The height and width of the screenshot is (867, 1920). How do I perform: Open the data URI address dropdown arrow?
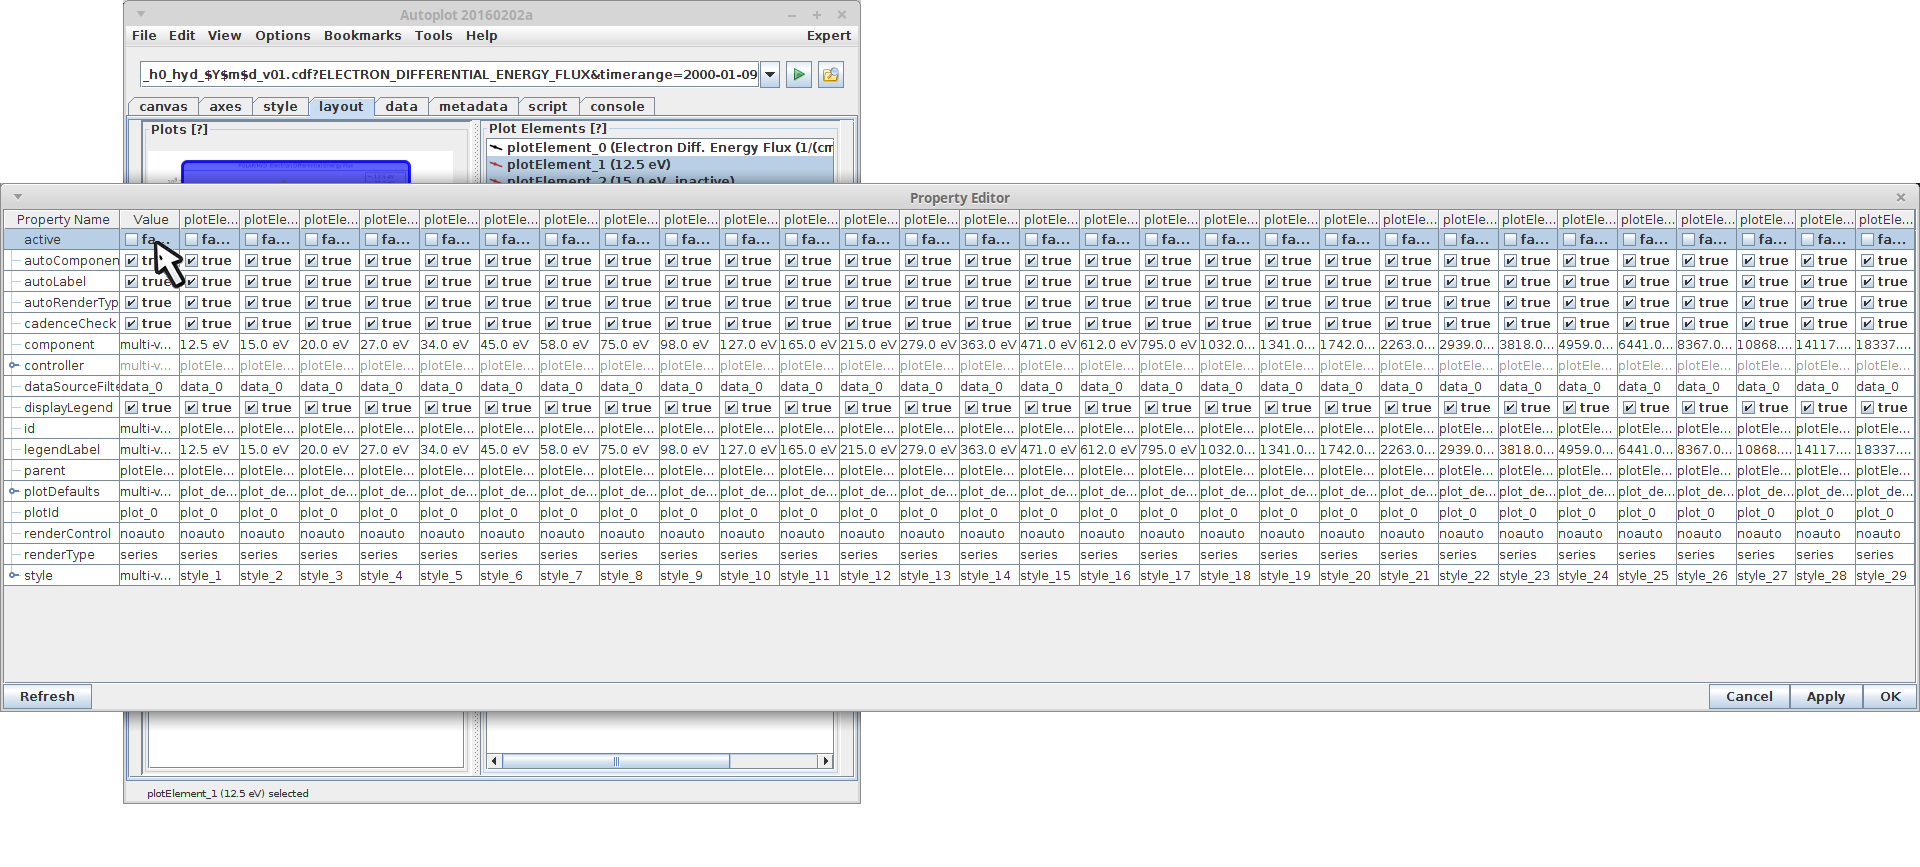click(x=770, y=75)
